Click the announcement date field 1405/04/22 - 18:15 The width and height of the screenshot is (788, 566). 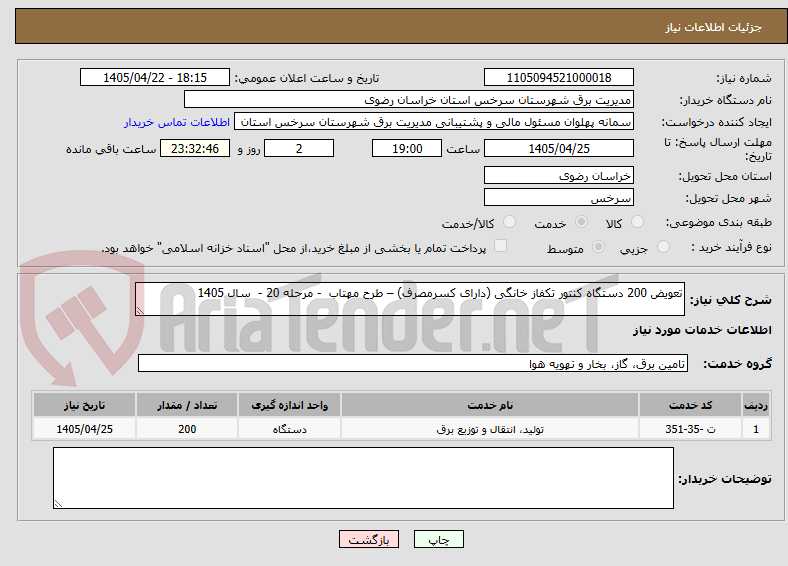(x=155, y=77)
